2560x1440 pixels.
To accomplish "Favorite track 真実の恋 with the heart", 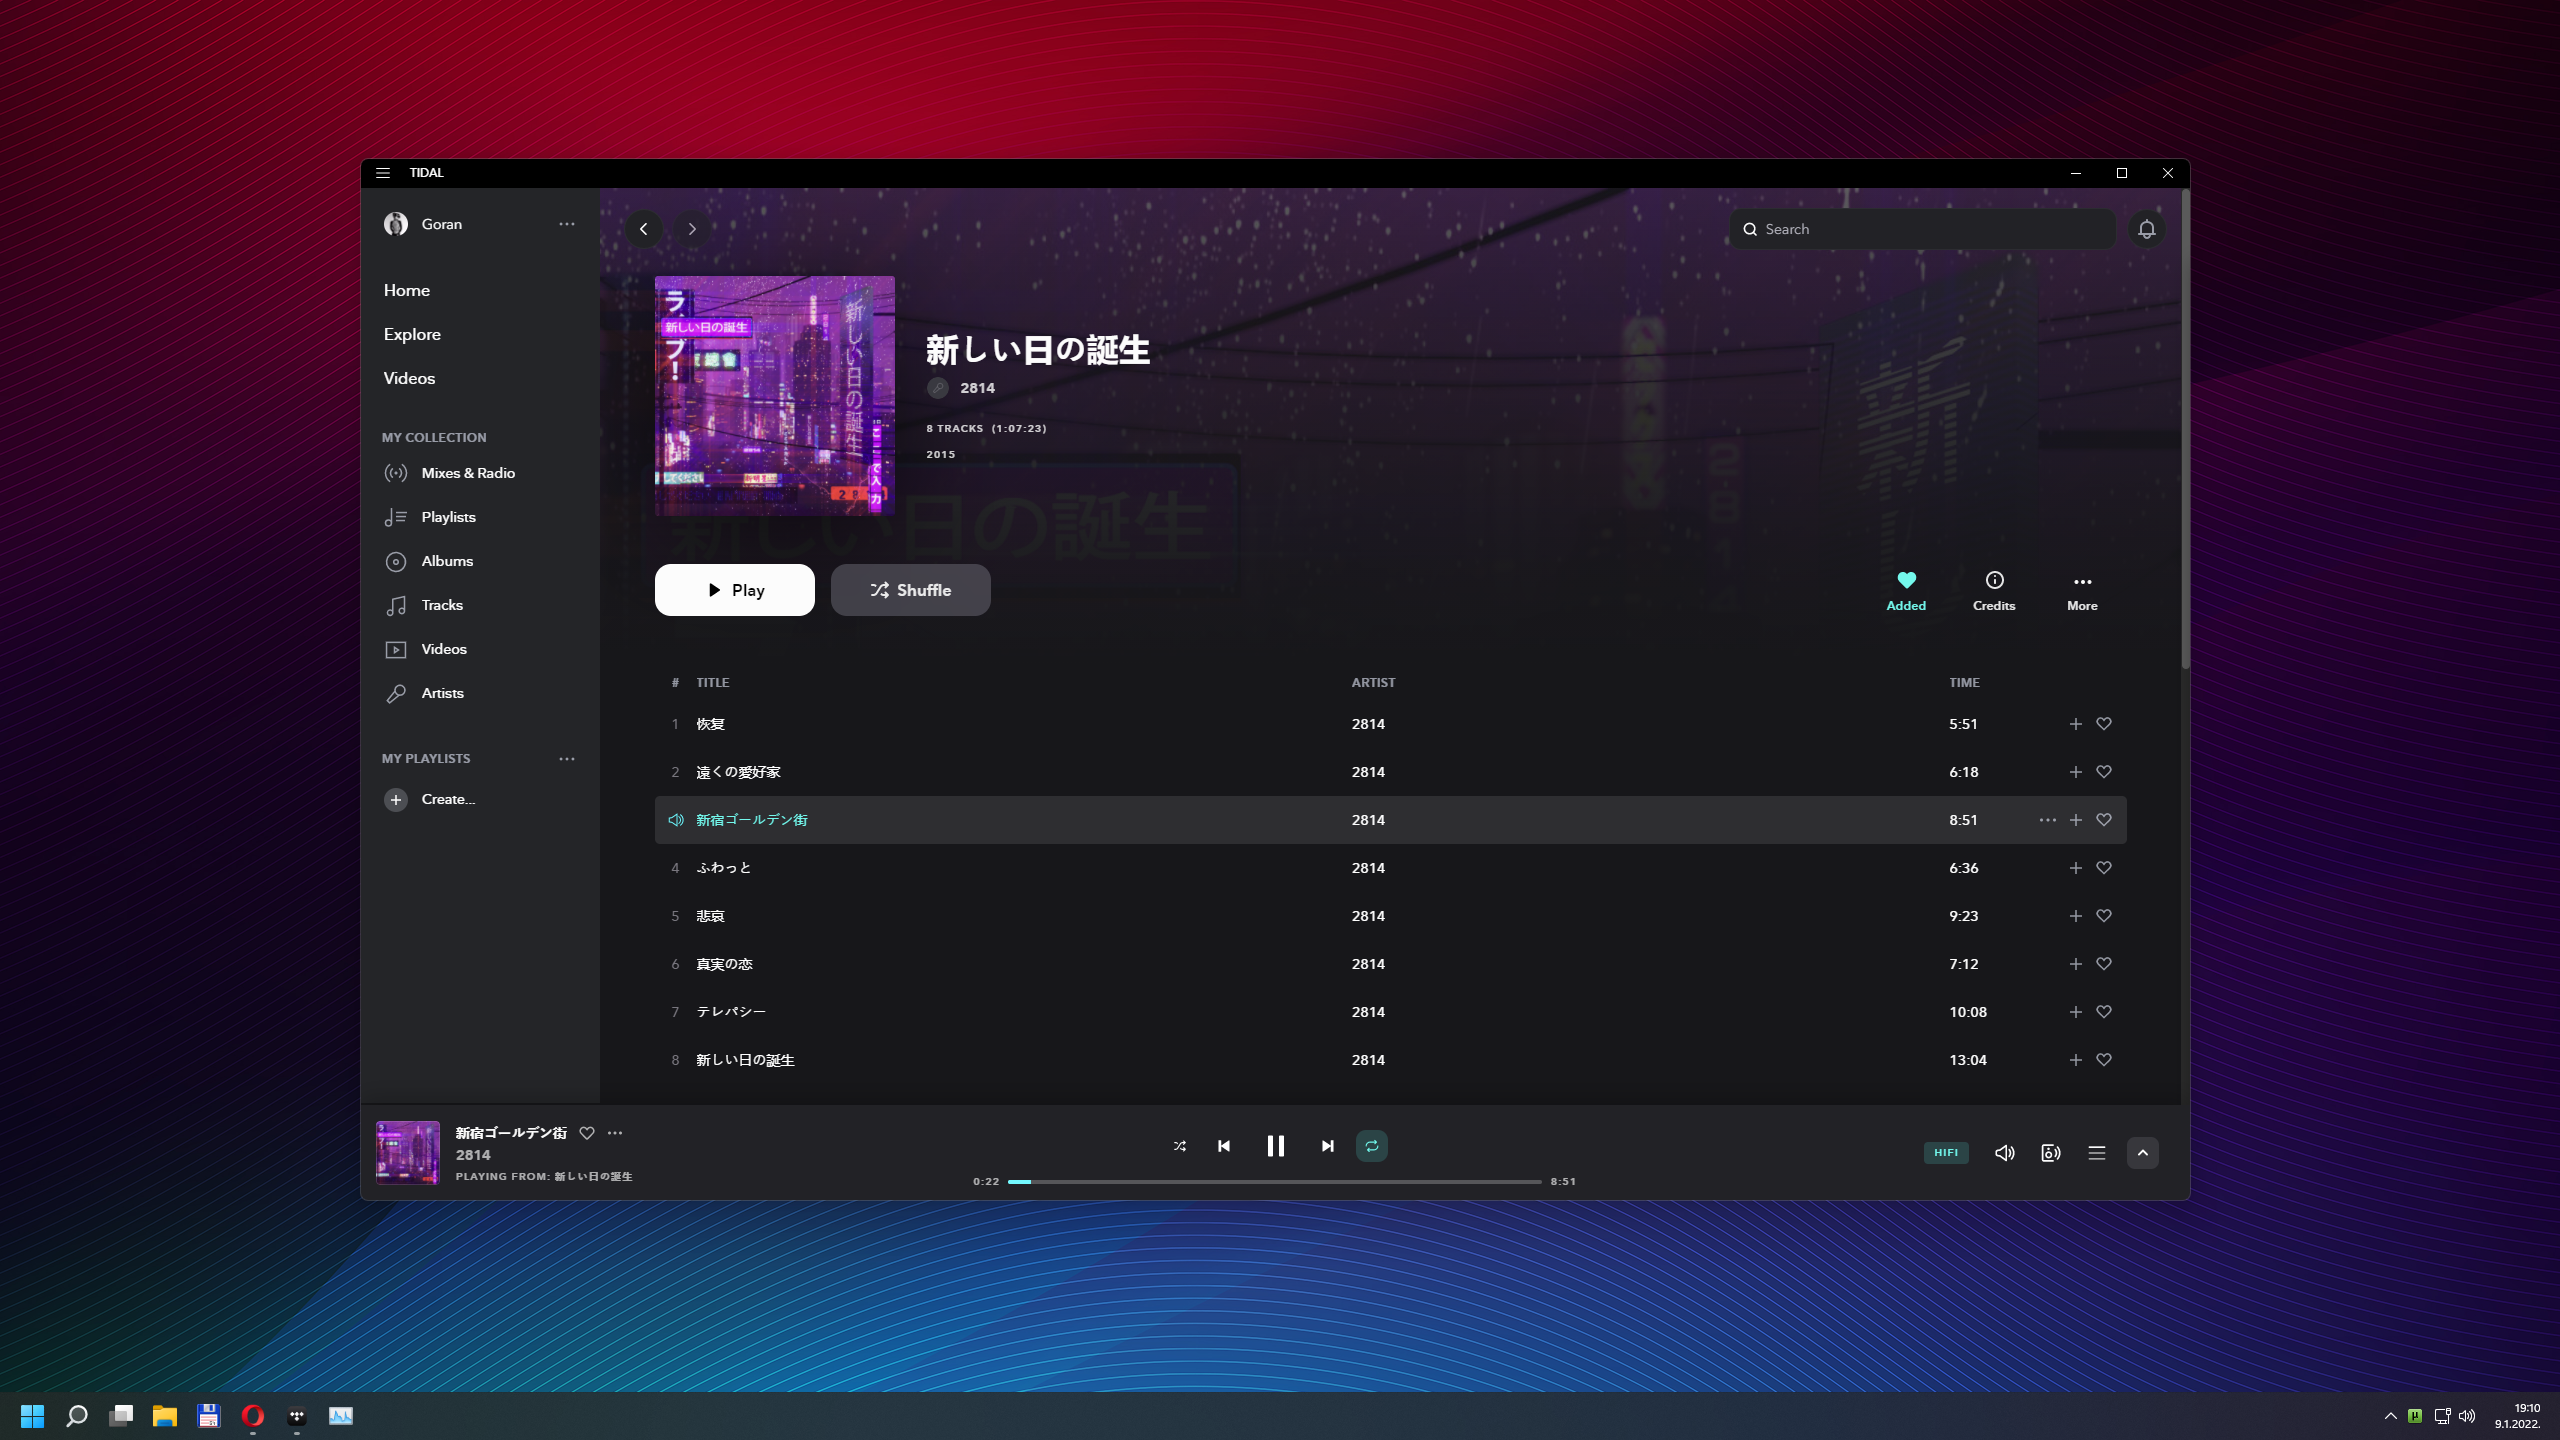I will click(2104, 964).
